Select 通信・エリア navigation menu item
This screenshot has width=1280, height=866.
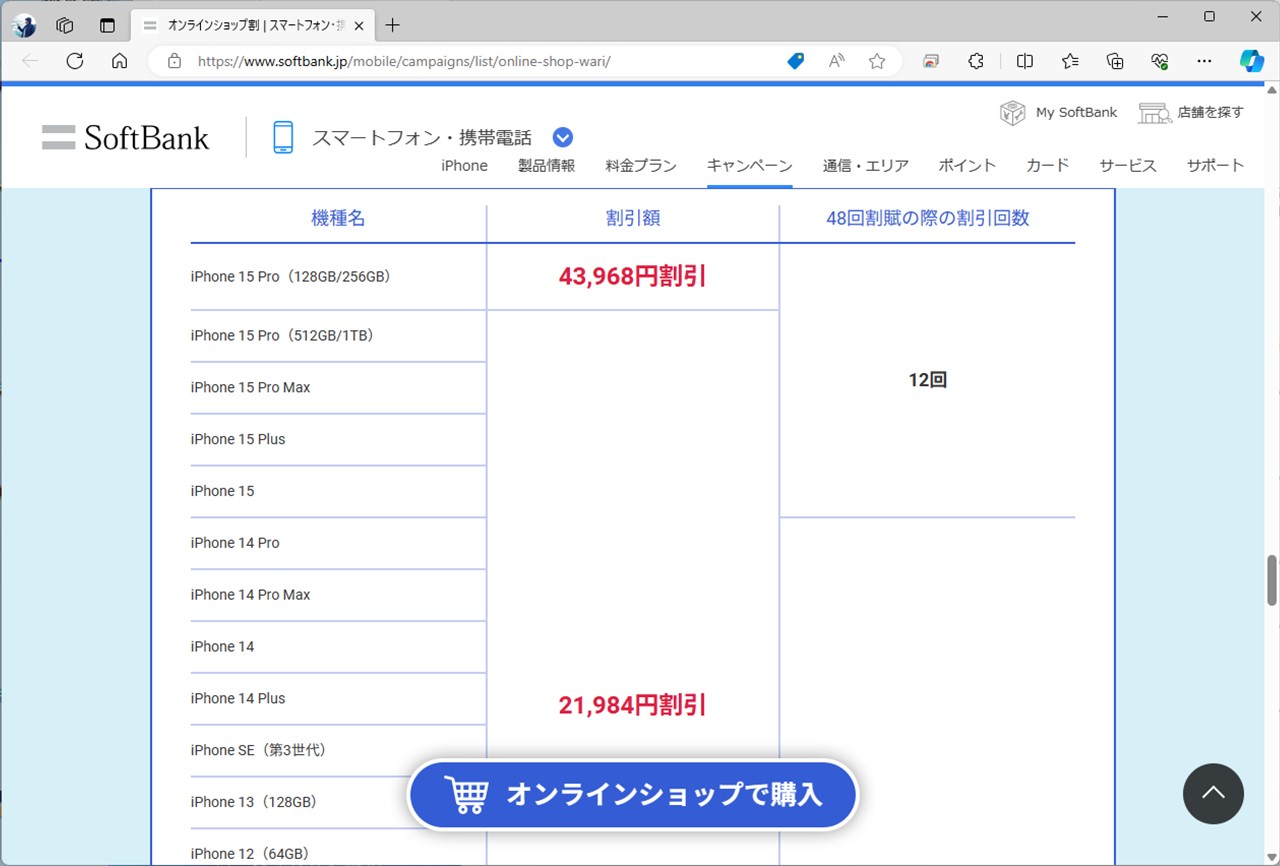click(x=866, y=166)
